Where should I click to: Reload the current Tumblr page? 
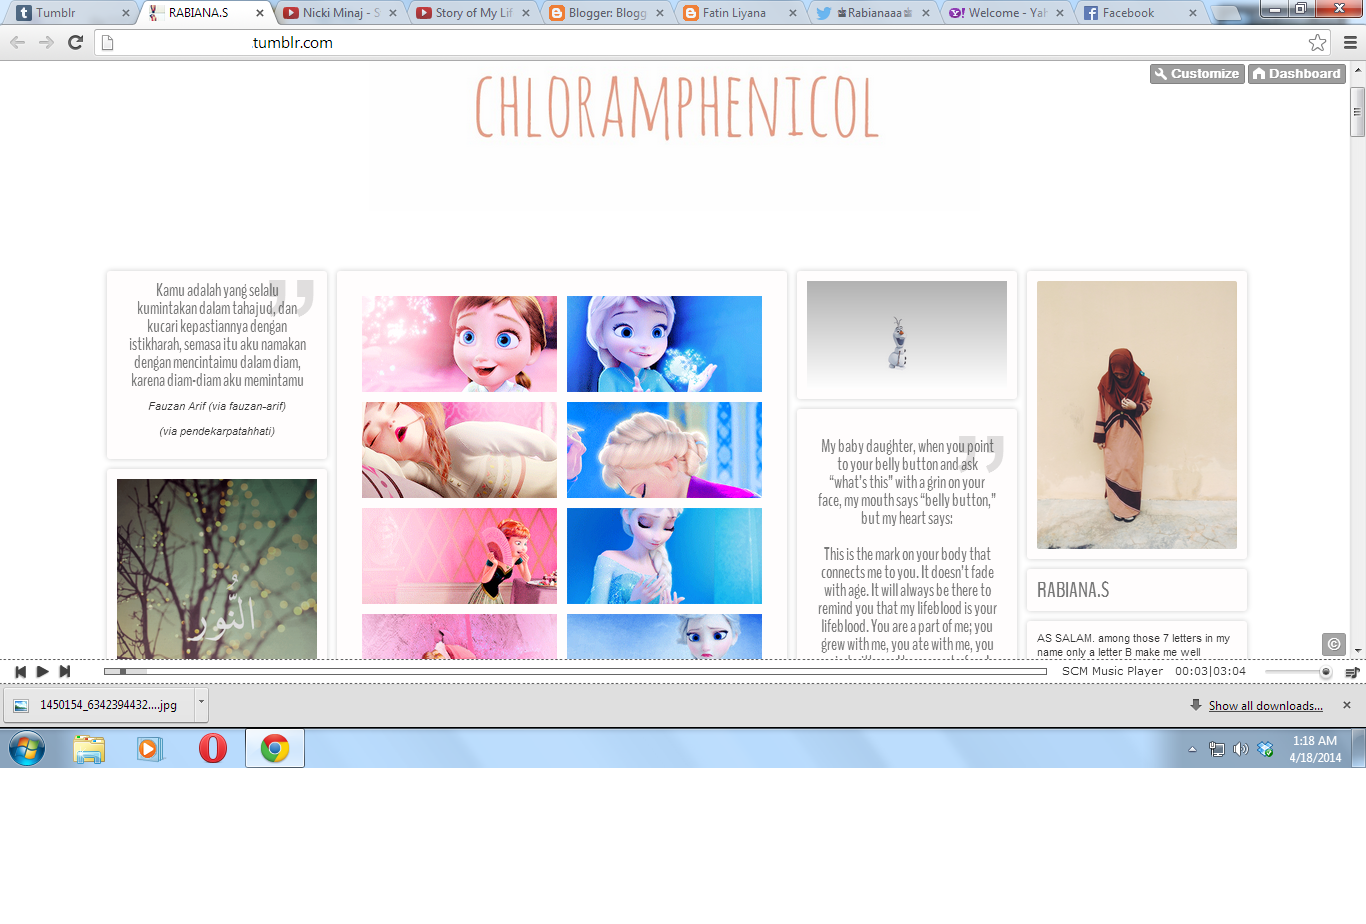click(75, 42)
